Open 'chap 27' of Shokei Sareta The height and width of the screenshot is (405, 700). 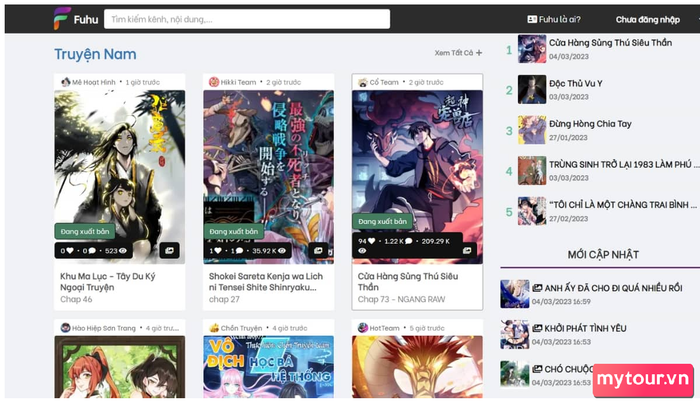pyautogui.click(x=224, y=299)
